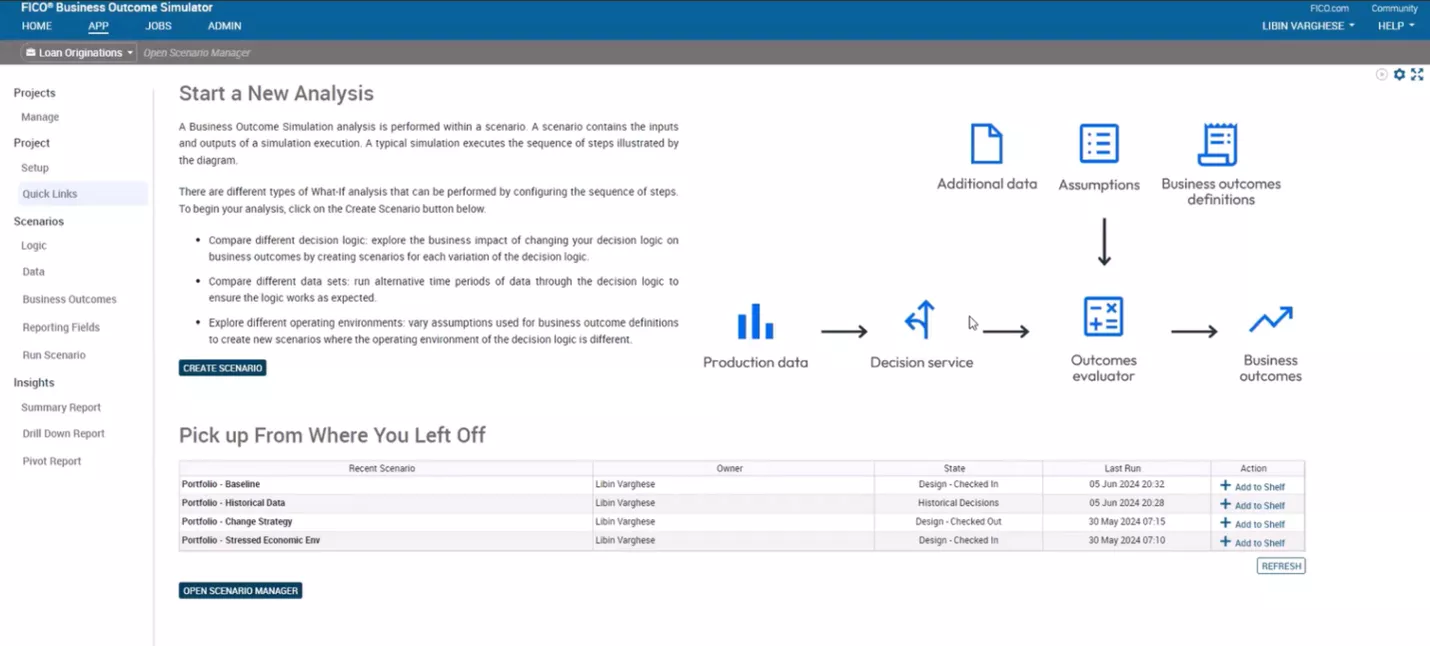1430x646 pixels.
Task: Select the APP menu item
Action: coord(98,26)
